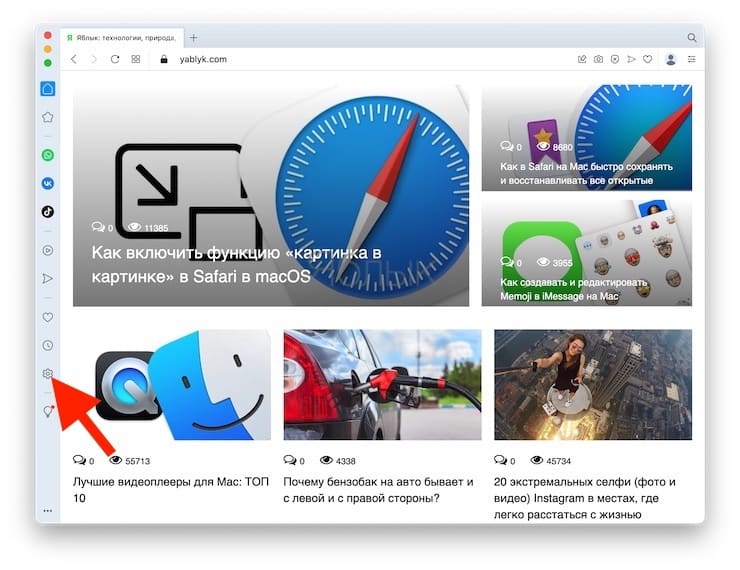
Task: Open article 'Как включить функцию картинка в картинке'
Action: tap(236, 264)
